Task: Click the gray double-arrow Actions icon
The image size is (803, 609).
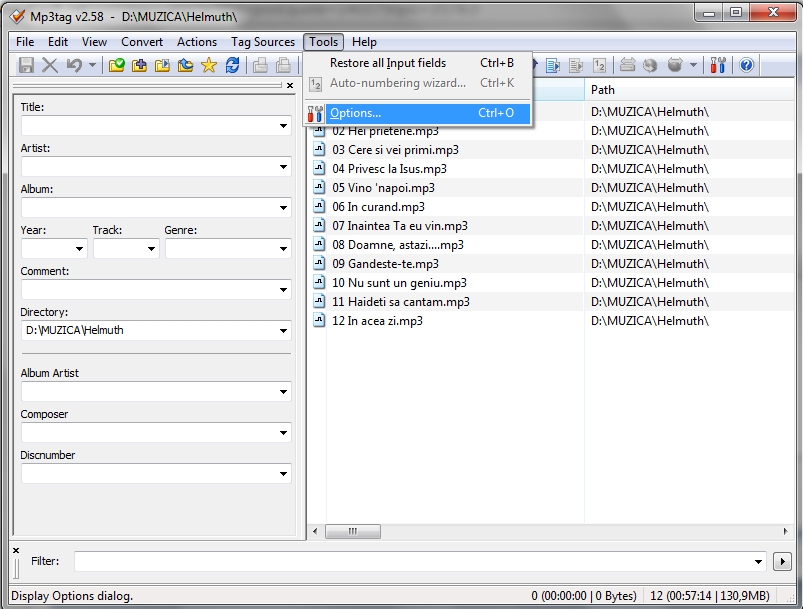Action: (x=627, y=65)
